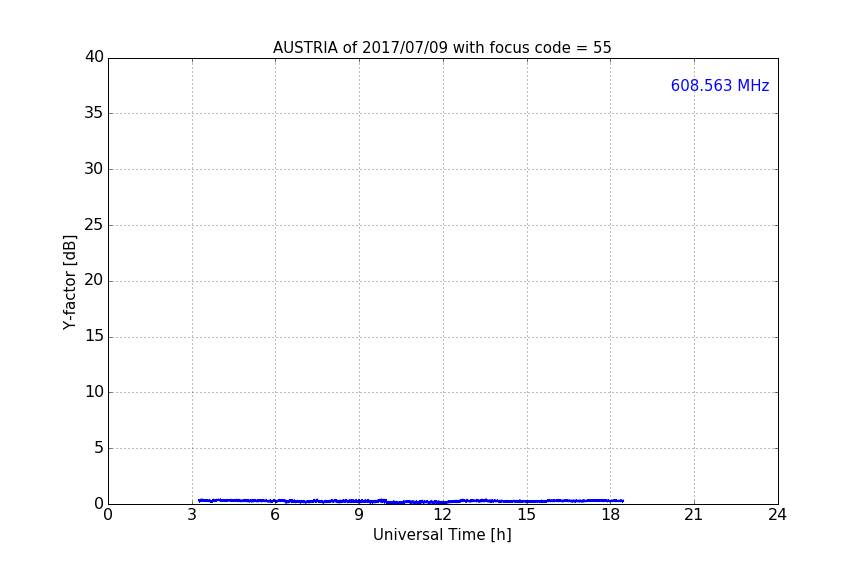
Task: Click the y-axis tick label '25'
Action: pos(94,224)
